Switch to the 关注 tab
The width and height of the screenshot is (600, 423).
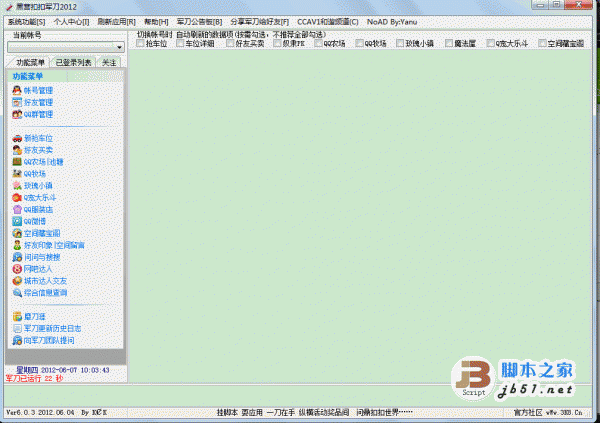[x=109, y=62]
